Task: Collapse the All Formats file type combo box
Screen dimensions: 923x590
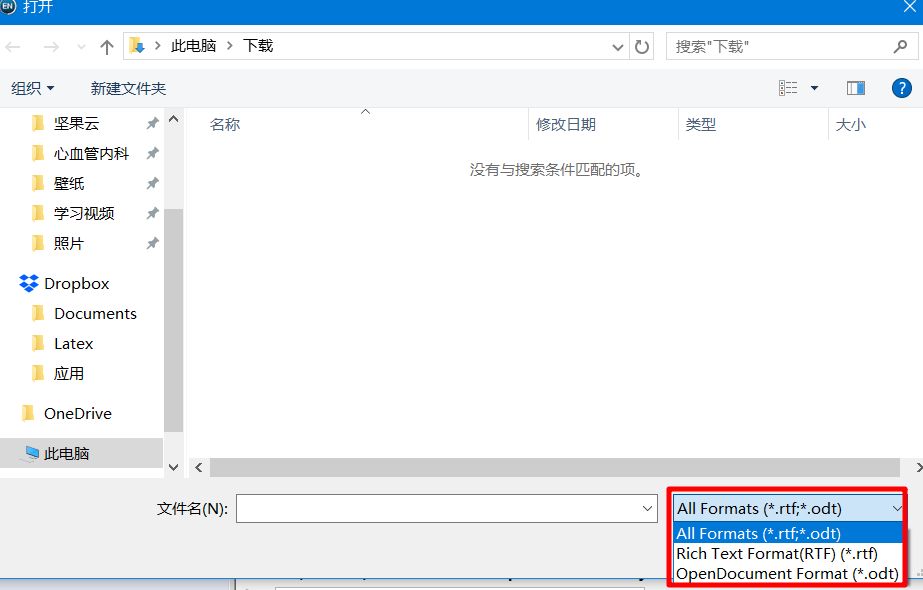Action: [x=788, y=508]
